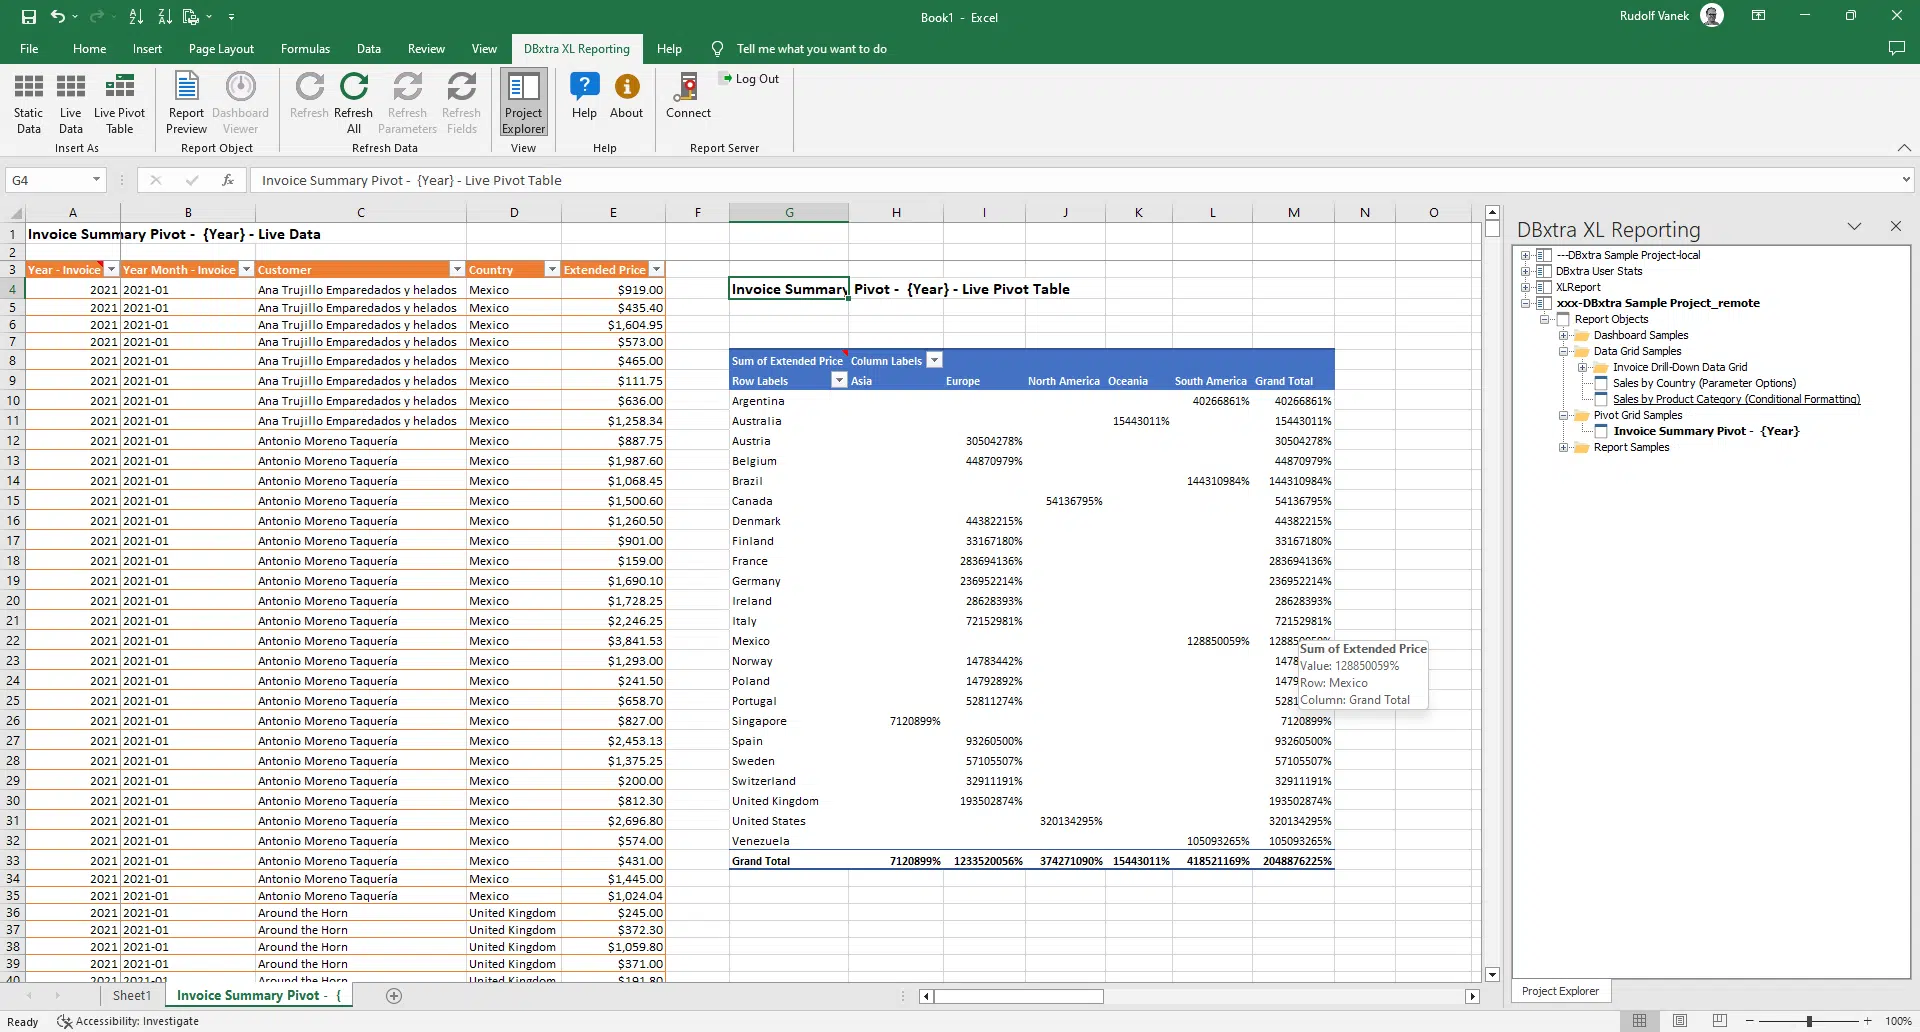The height and width of the screenshot is (1032, 1920).
Task: Add a new sheet with plus icon
Action: tap(394, 996)
